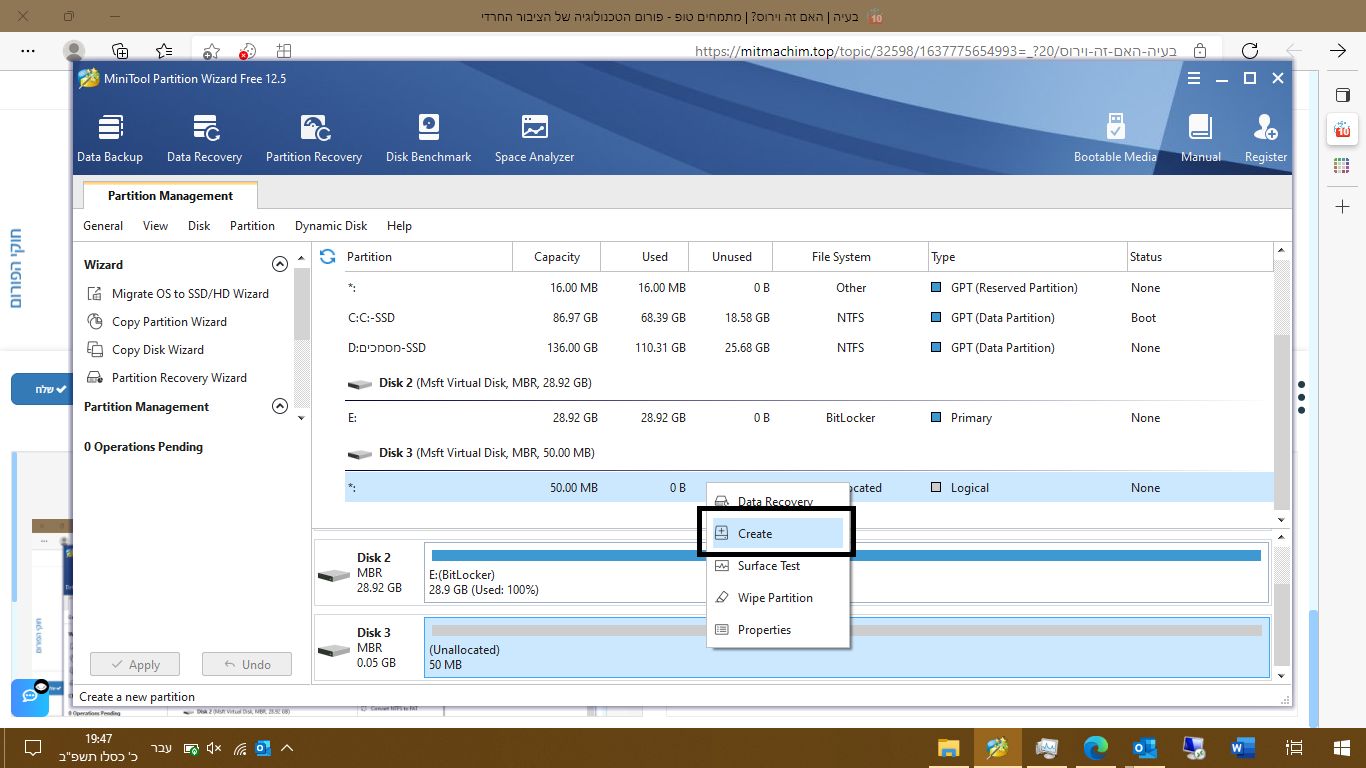Sort by the Capacity column header
The height and width of the screenshot is (768, 1366).
click(x=557, y=257)
